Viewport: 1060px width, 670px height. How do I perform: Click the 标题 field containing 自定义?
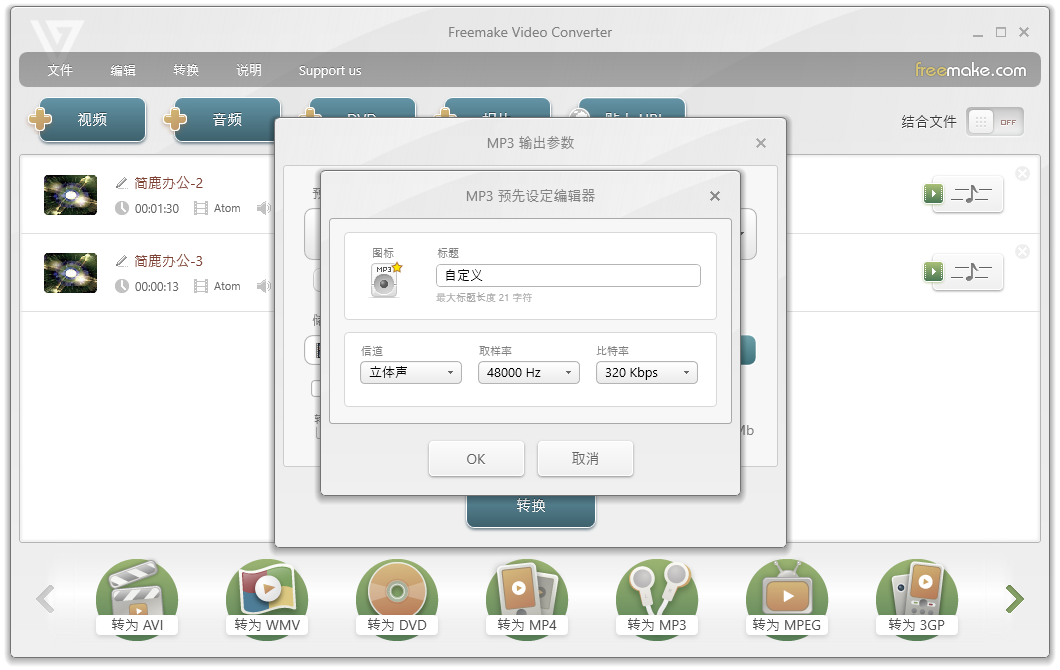click(x=567, y=274)
